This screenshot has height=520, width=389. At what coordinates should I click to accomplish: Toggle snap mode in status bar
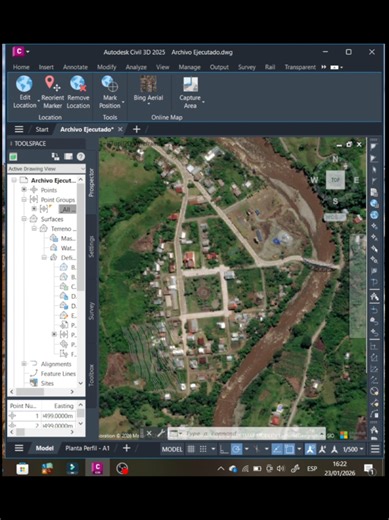click(x=203, y=449)
